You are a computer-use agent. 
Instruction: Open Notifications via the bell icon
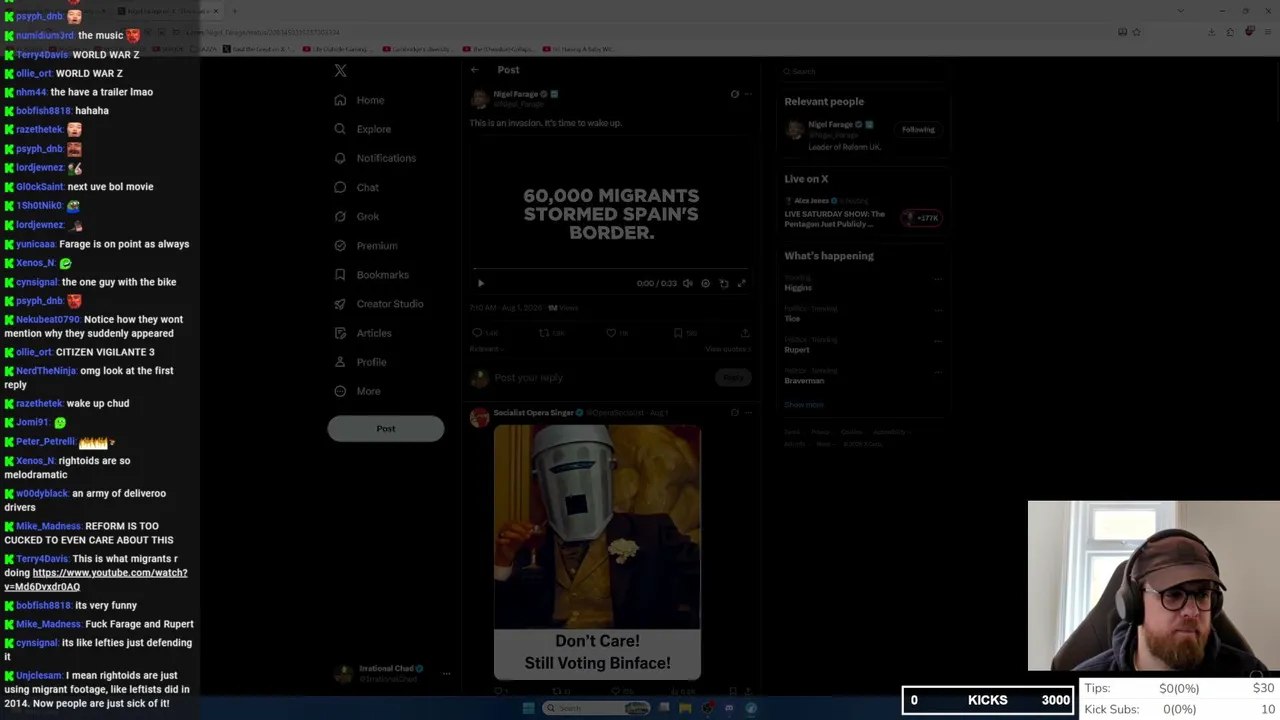340,158
